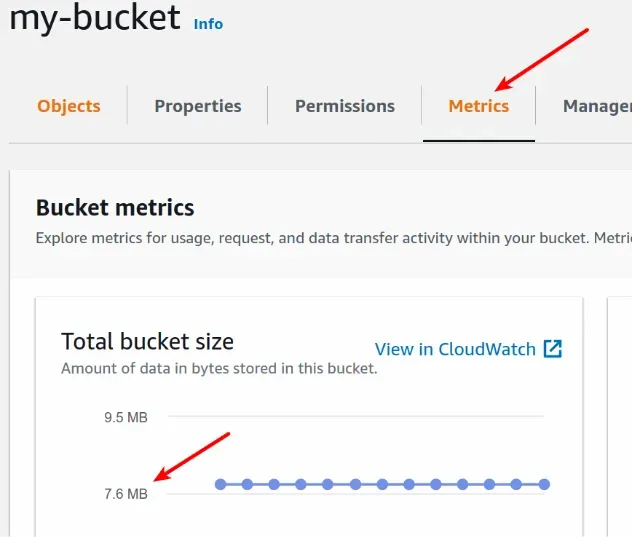Click the my-bucket page title

pyautogui.click(x=95, y=17)
